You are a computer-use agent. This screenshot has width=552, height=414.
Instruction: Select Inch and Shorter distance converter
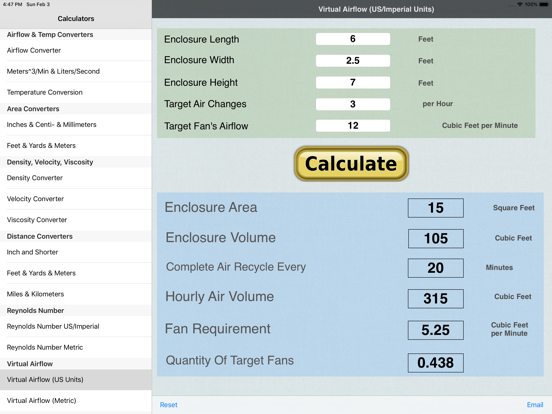(x=76, y=252)
